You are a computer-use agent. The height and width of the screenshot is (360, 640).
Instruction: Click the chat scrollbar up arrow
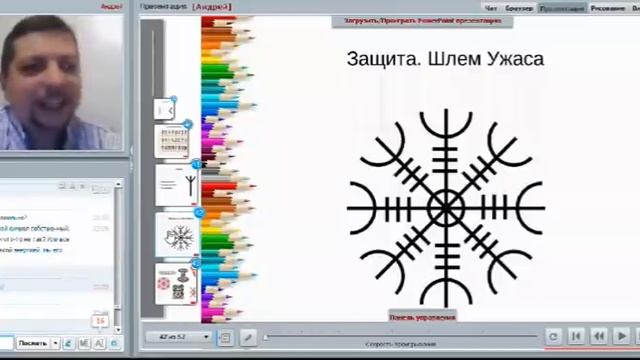[118, 184]
